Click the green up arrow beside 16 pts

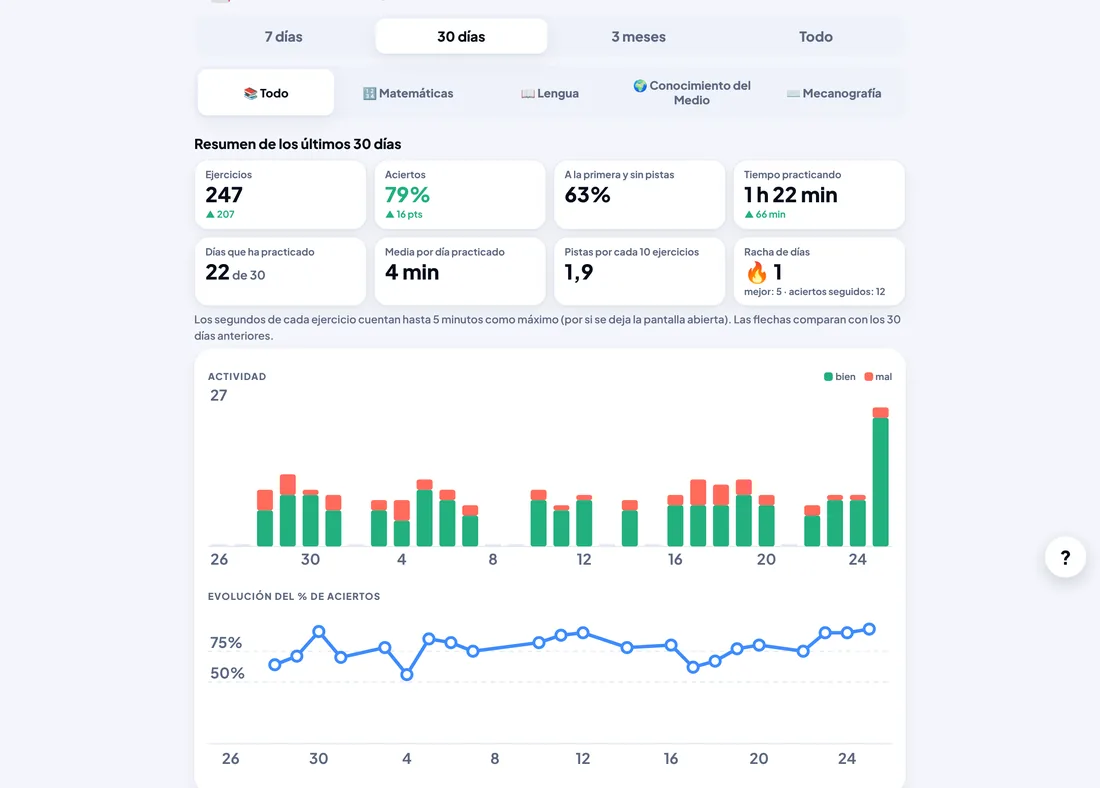389,215
